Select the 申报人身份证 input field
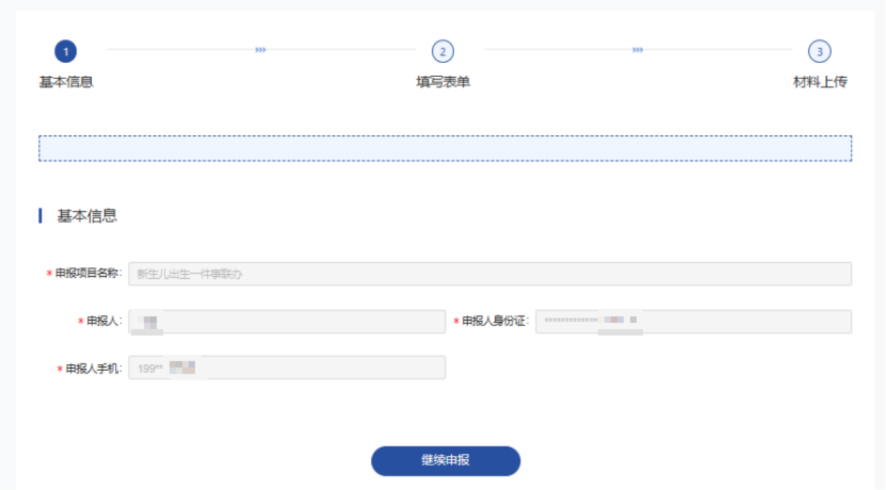Screen dimensions: 886x490 693,321
